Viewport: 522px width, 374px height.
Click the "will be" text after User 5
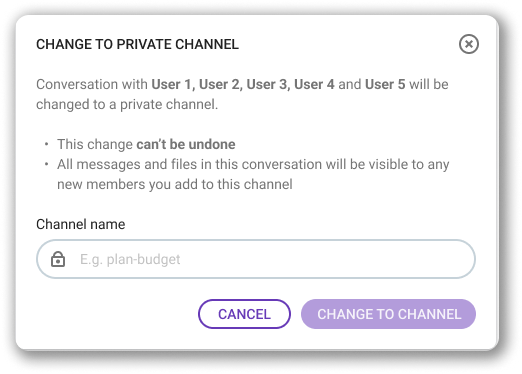tap(429, 84)
